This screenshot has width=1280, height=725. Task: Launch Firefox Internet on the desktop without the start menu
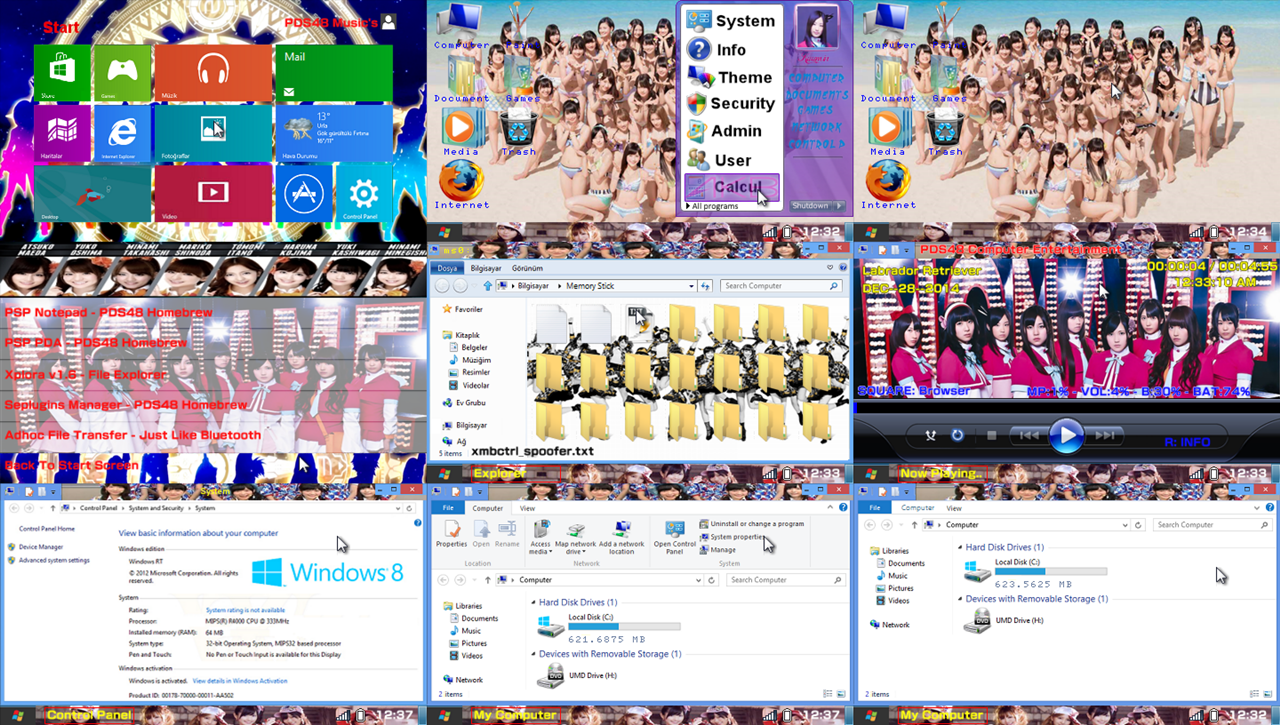889,185
